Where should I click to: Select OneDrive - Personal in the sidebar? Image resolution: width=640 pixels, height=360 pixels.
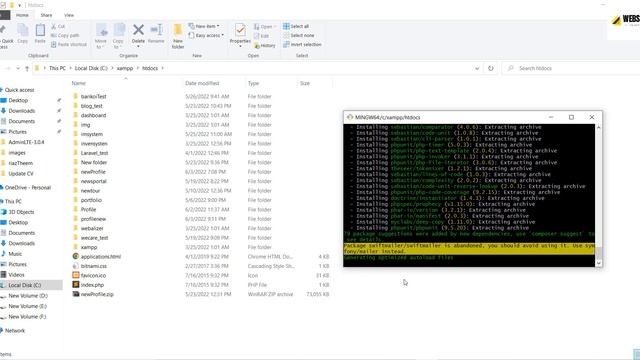[27, 188]
